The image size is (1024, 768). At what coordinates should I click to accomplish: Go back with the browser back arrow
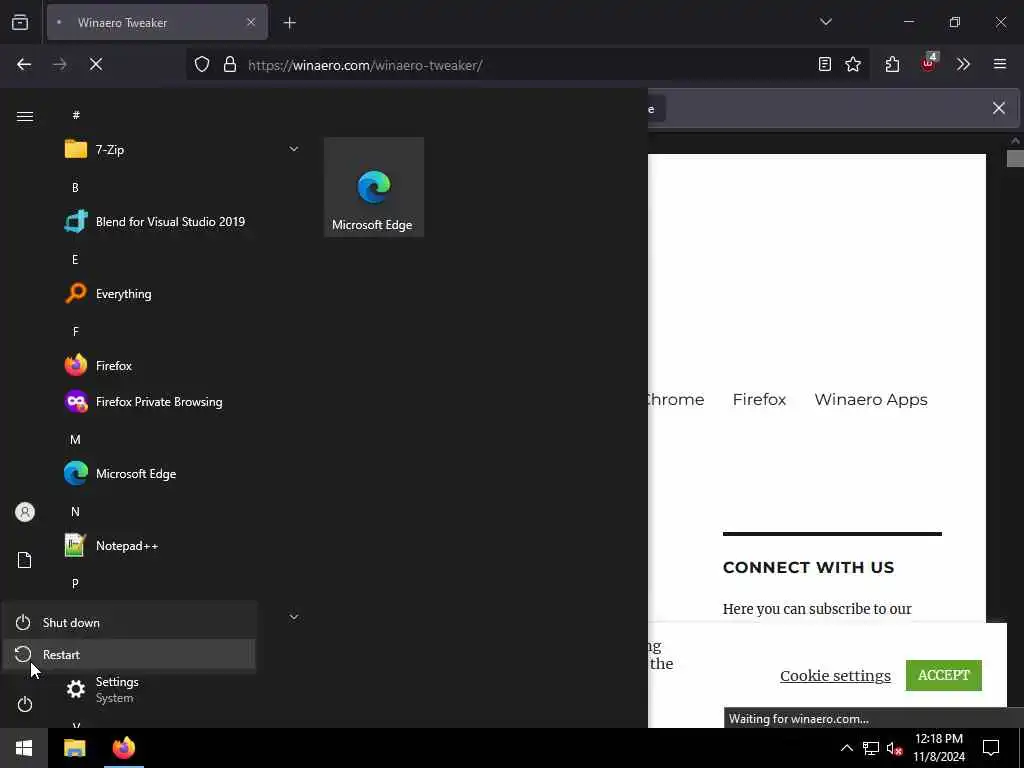pos(24,64)
